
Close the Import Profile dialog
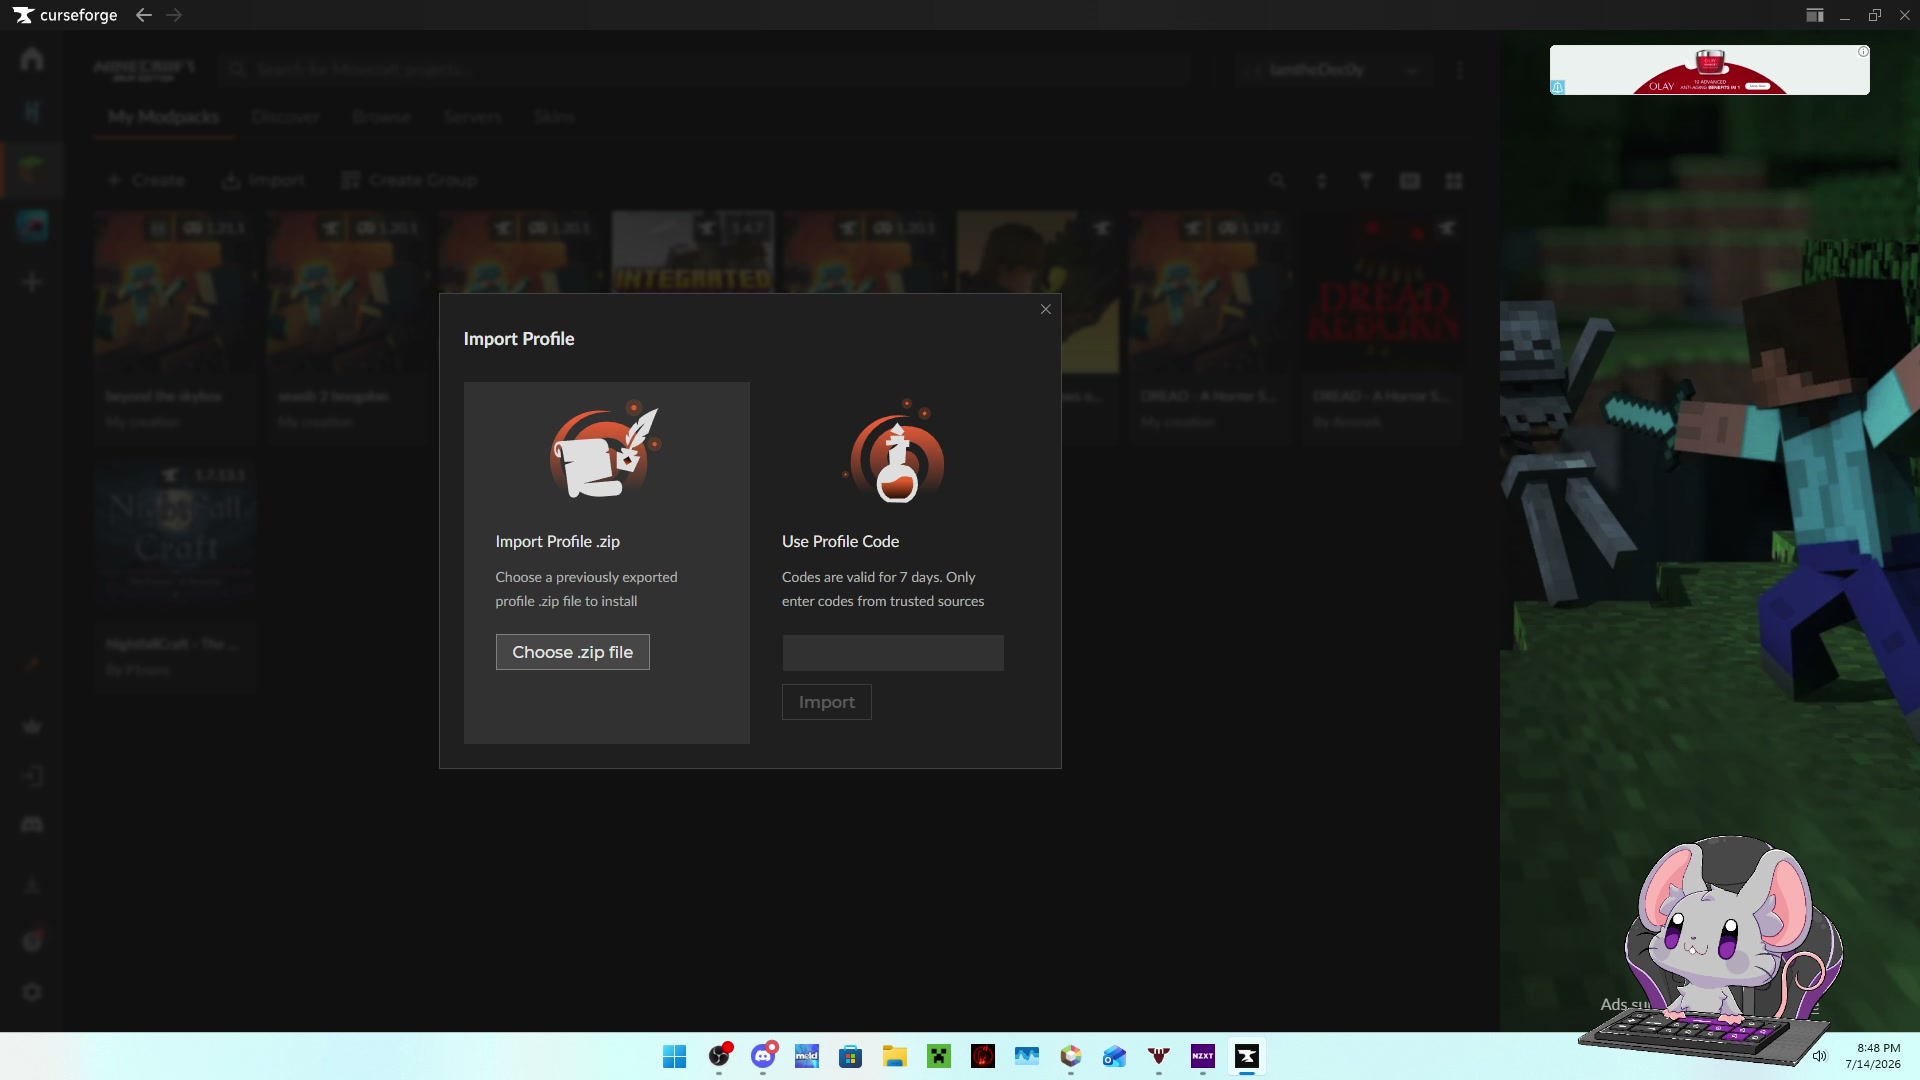click(1046, 309)
